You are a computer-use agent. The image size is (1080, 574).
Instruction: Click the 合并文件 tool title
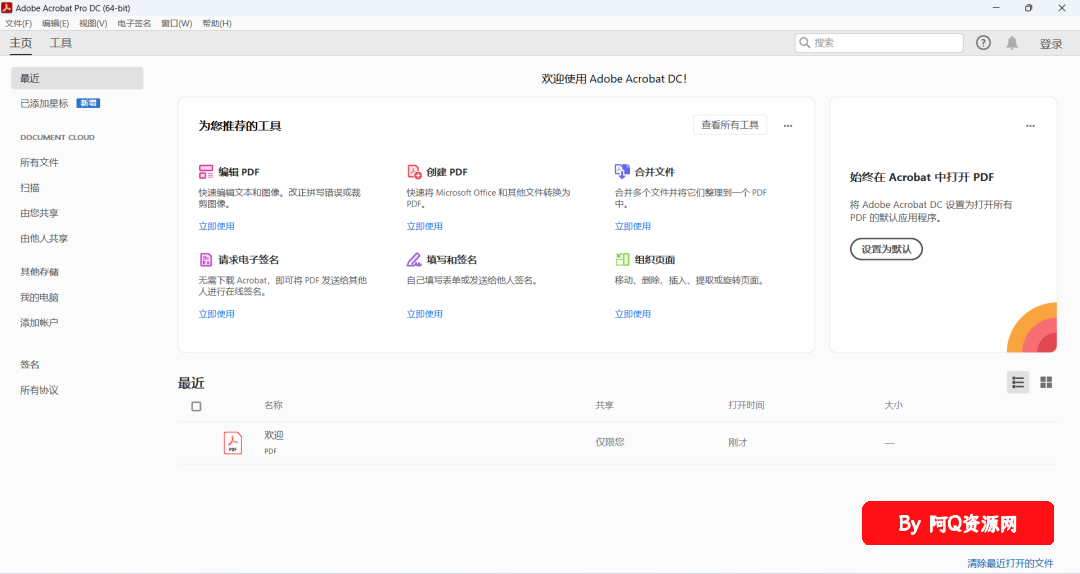click(655, 172)
